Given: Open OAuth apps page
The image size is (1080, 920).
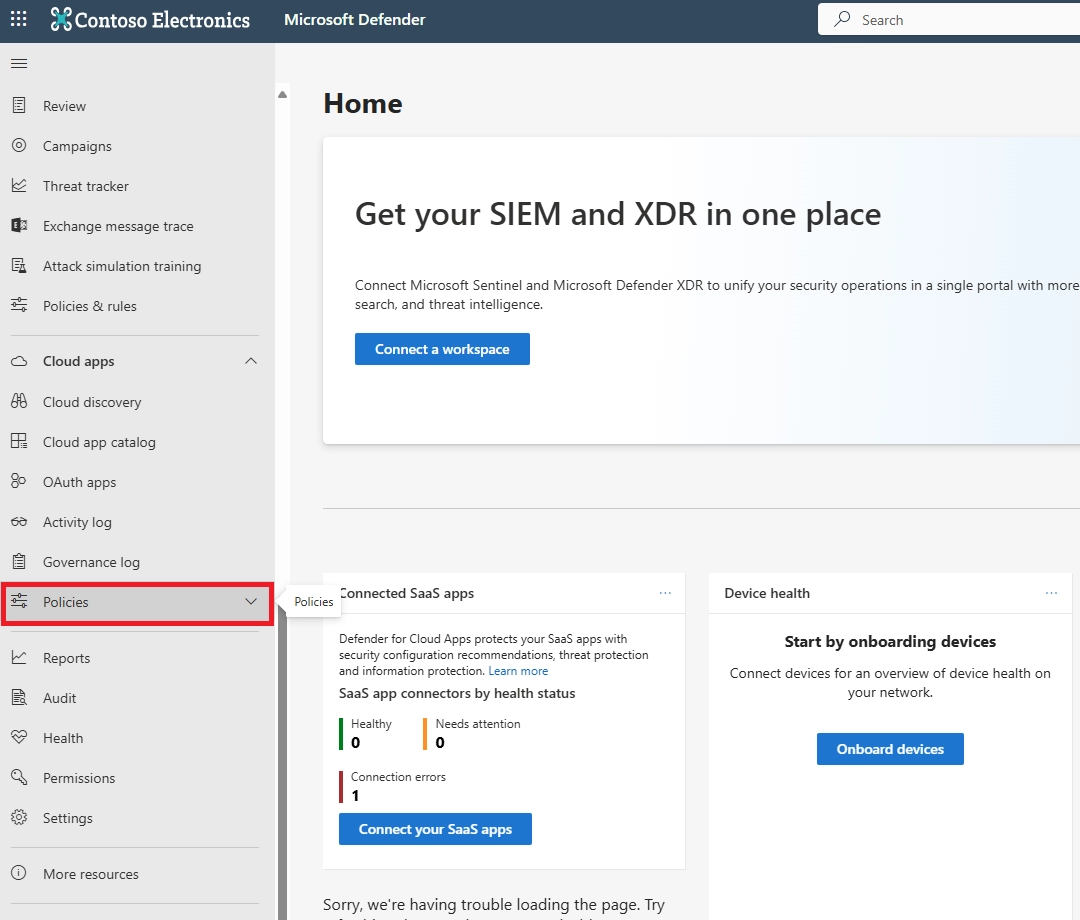Looking at the screenshot, I should pos(79,482).
